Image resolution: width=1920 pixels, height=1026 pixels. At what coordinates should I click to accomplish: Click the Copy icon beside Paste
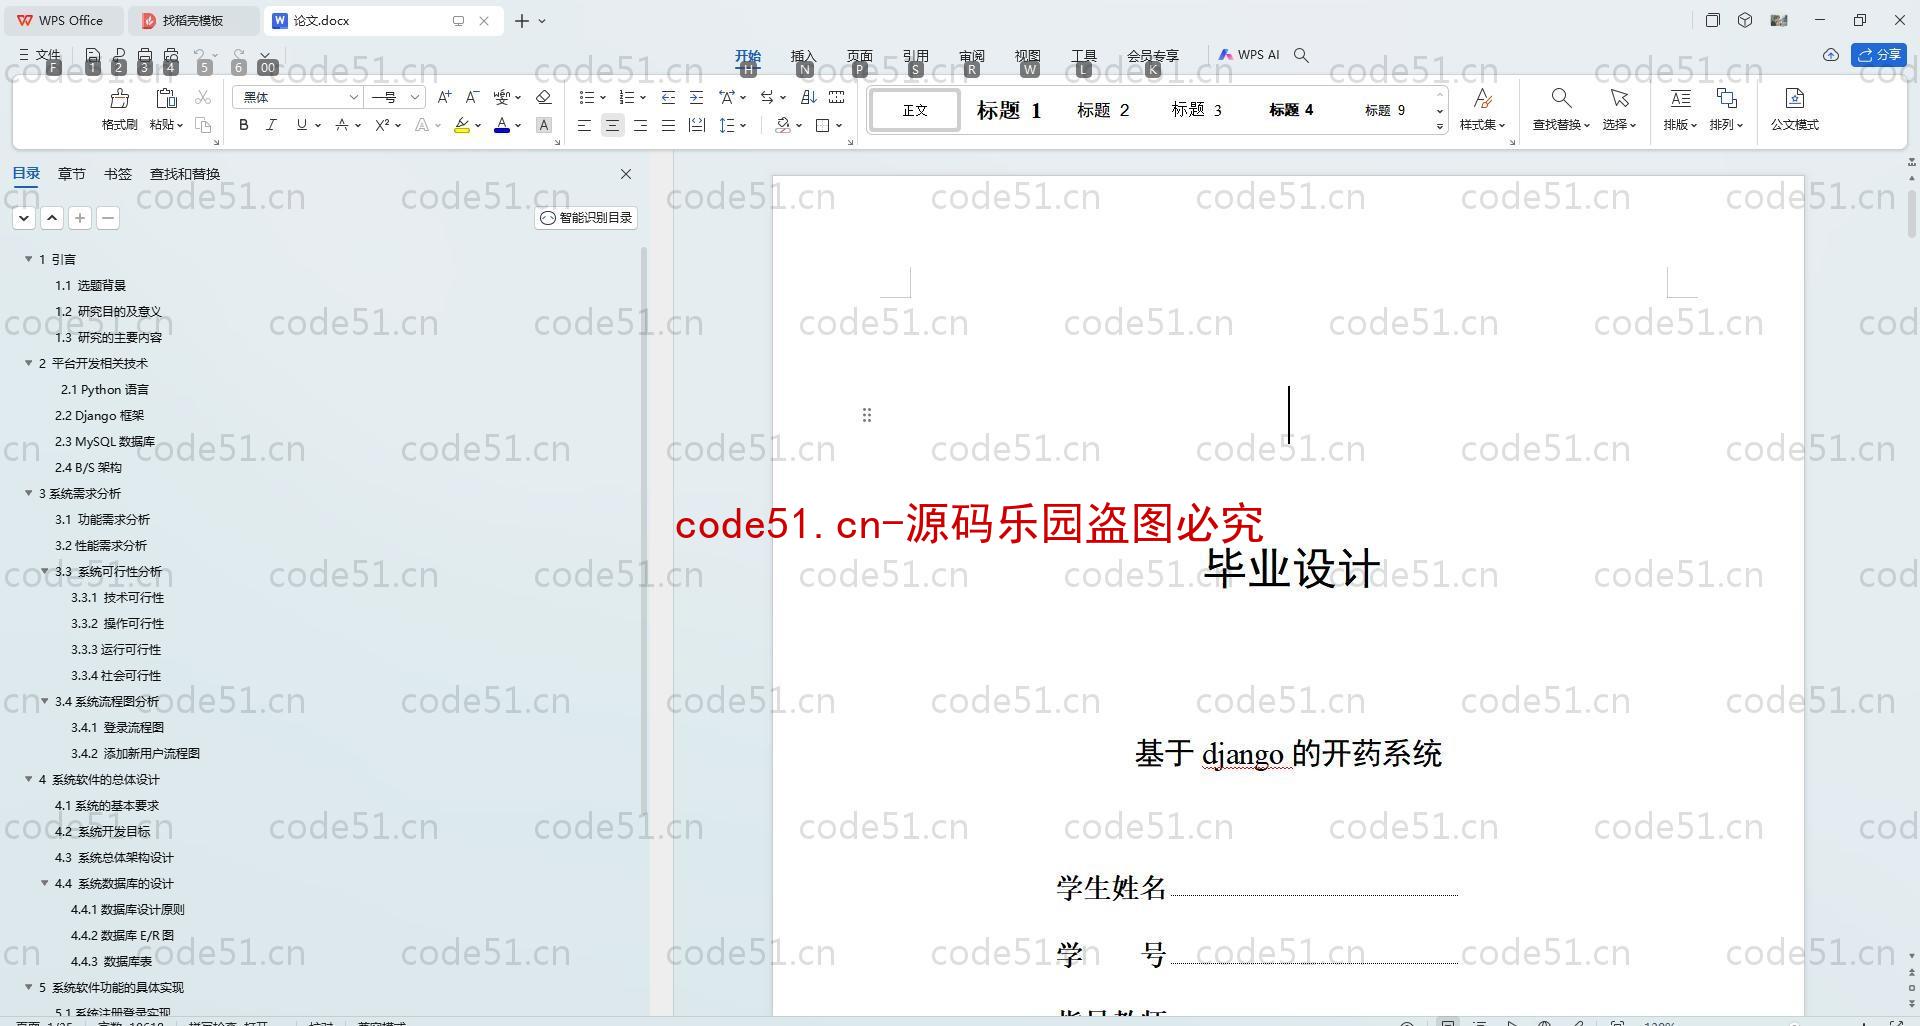tap(203, 125)
